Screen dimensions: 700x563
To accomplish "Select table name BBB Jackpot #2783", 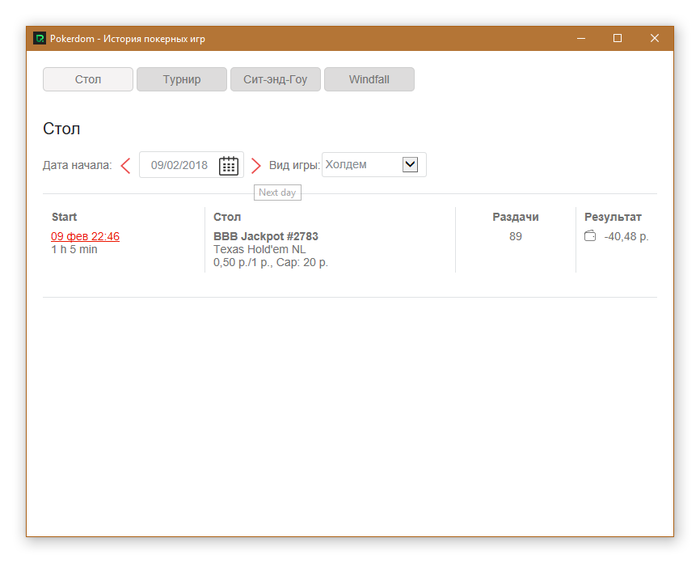I will [266, 236].
